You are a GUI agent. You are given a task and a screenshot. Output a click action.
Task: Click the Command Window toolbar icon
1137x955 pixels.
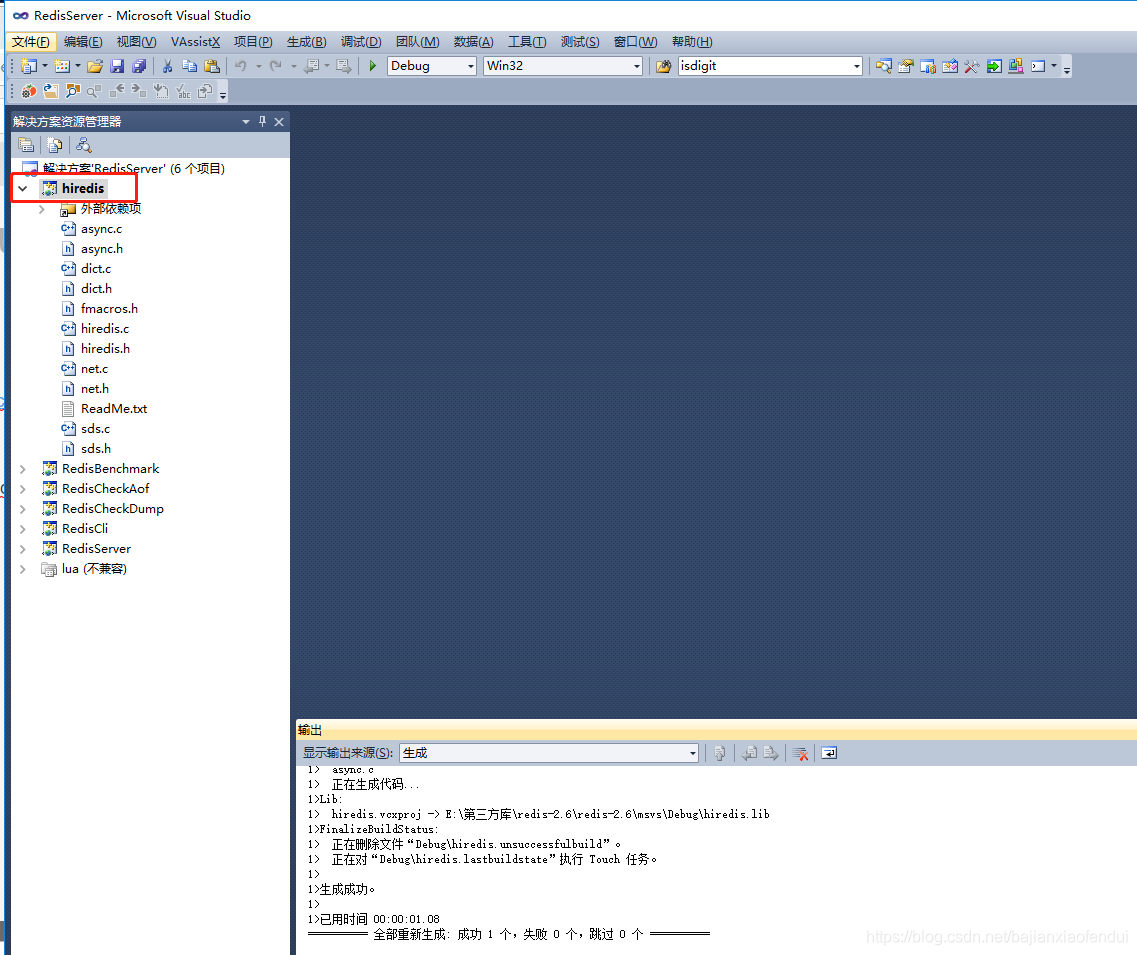[1038, 66]
